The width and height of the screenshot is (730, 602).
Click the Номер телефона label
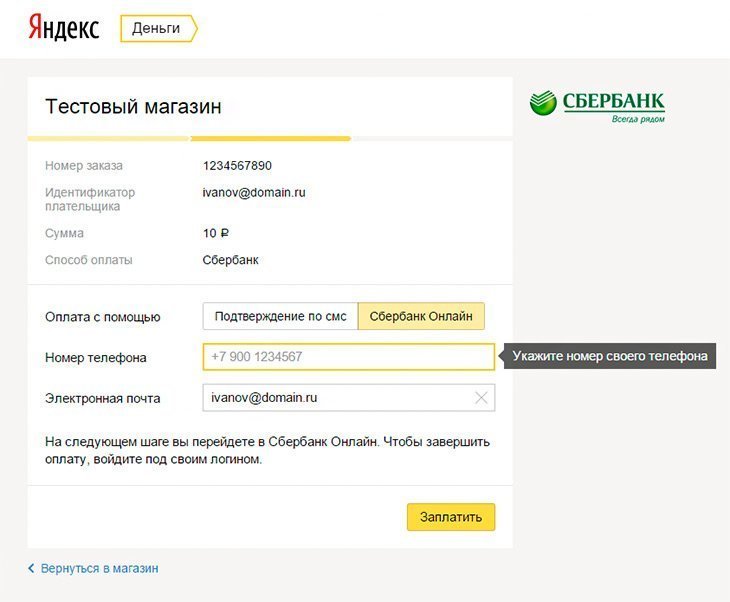[95, 358]
